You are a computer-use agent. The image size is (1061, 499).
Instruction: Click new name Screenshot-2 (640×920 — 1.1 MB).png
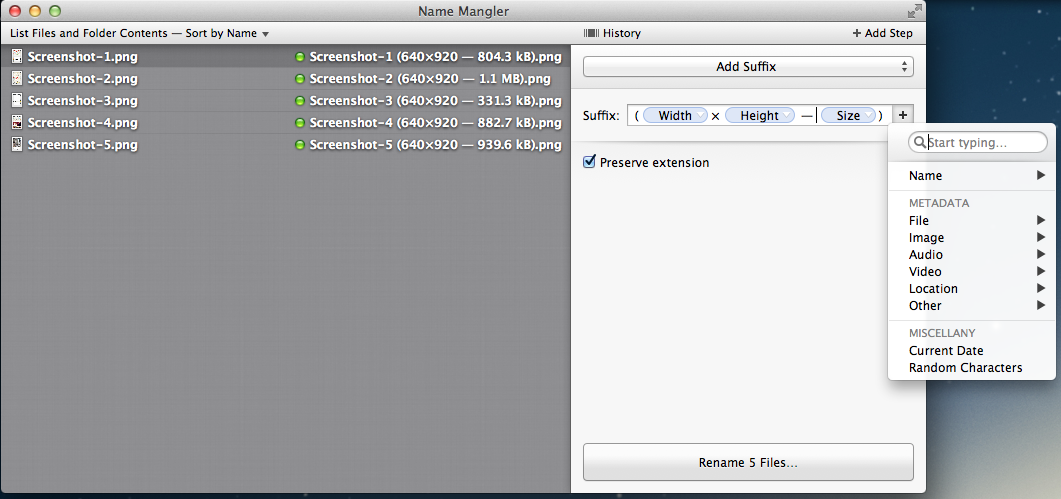coord(430,79)
